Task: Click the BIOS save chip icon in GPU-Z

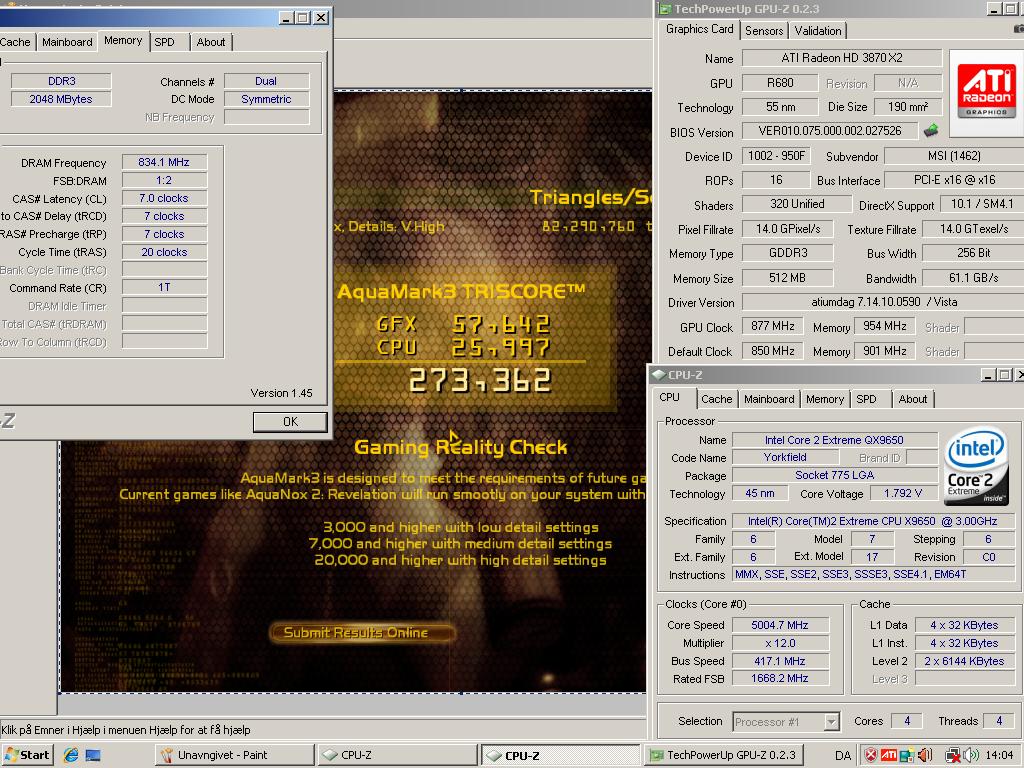Action: pyautogui.click(x=931, y=131)
